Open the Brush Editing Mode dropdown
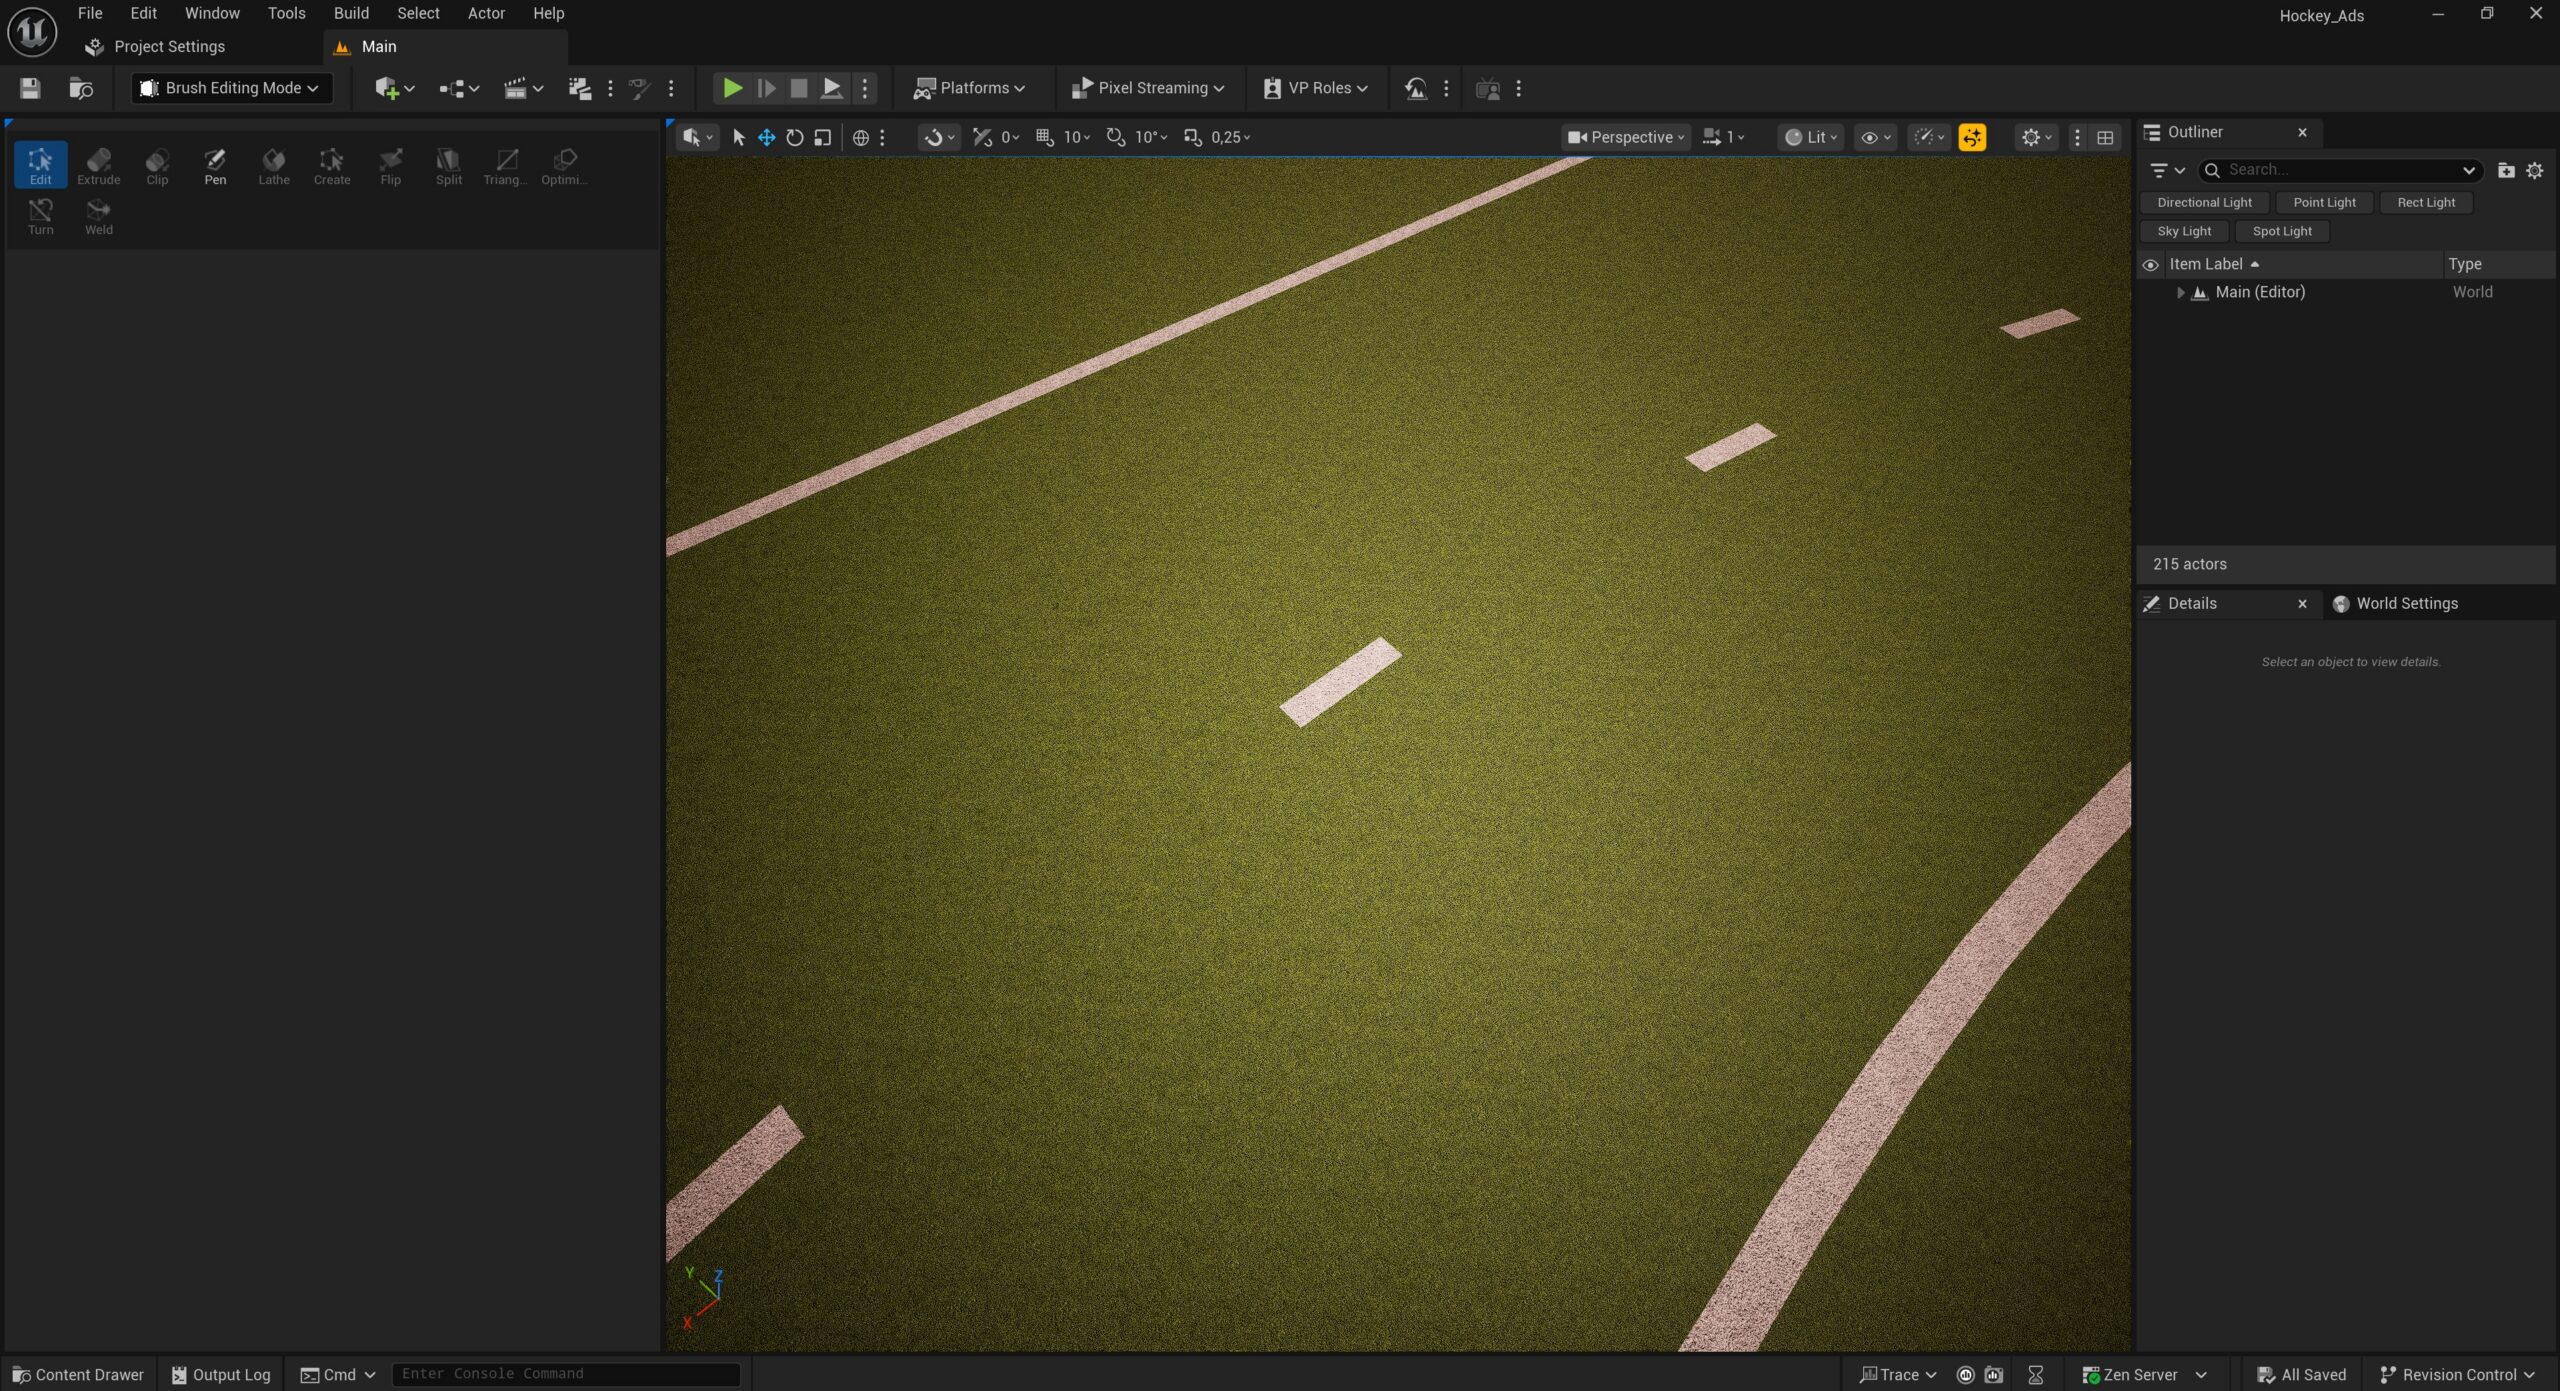The width and height of the screenshot is (2560, 1391). point(231,88)
